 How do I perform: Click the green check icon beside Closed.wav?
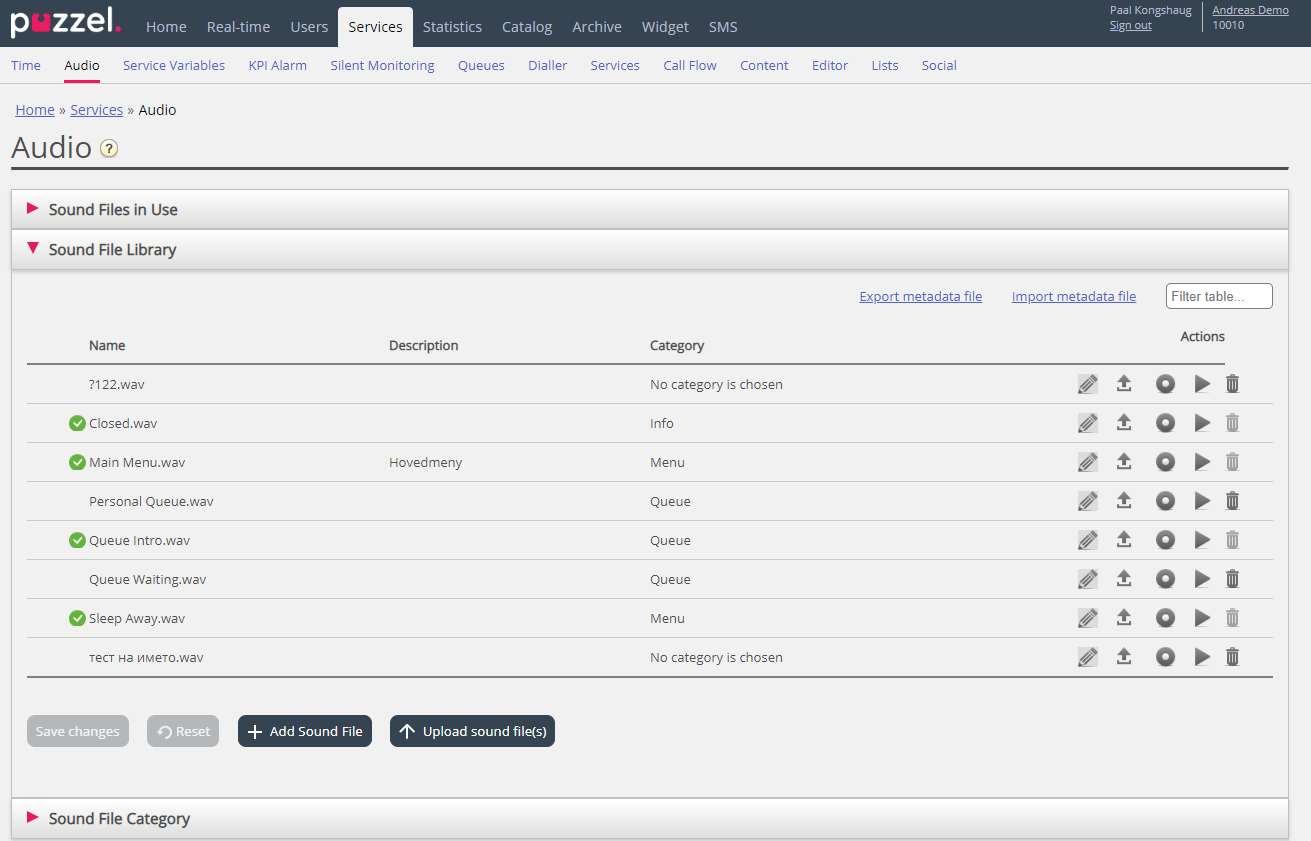point(77,423)
